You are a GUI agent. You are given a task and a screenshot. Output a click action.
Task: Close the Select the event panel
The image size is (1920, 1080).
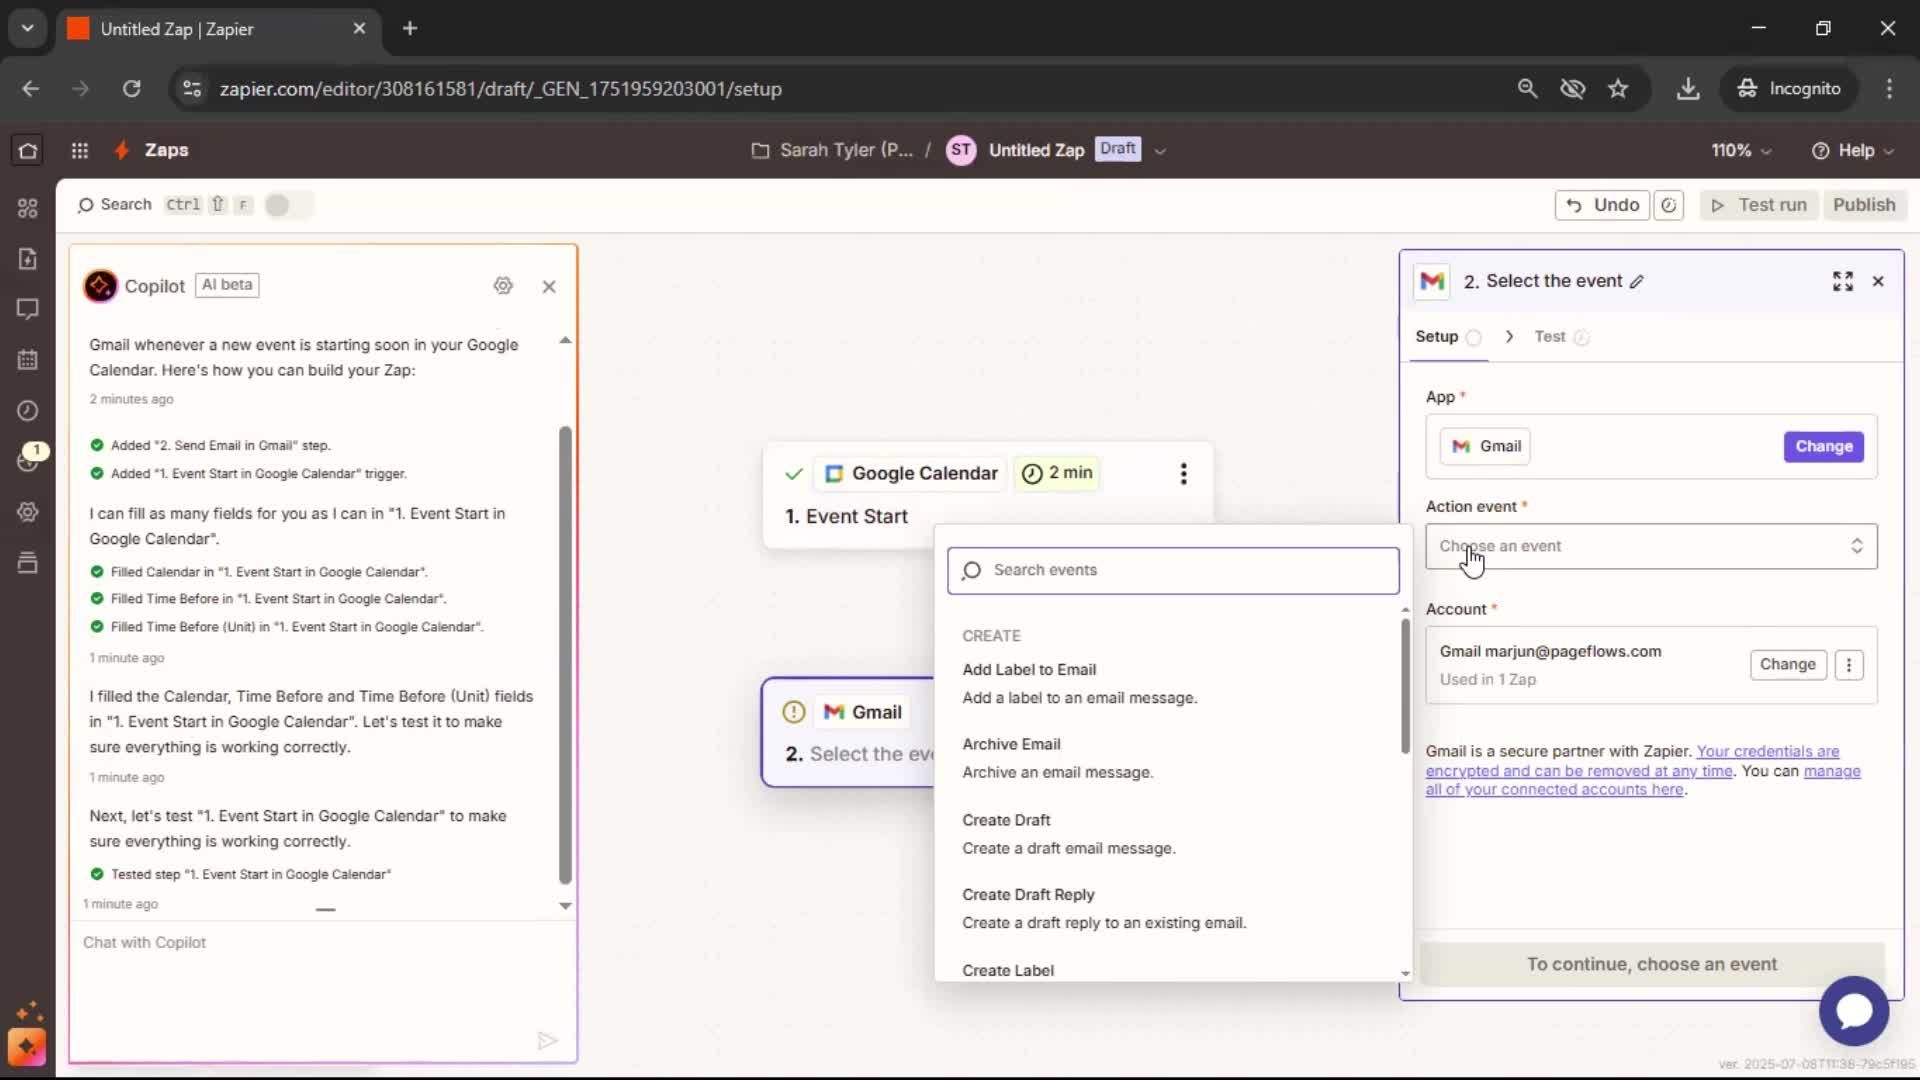click(1878, 282)
